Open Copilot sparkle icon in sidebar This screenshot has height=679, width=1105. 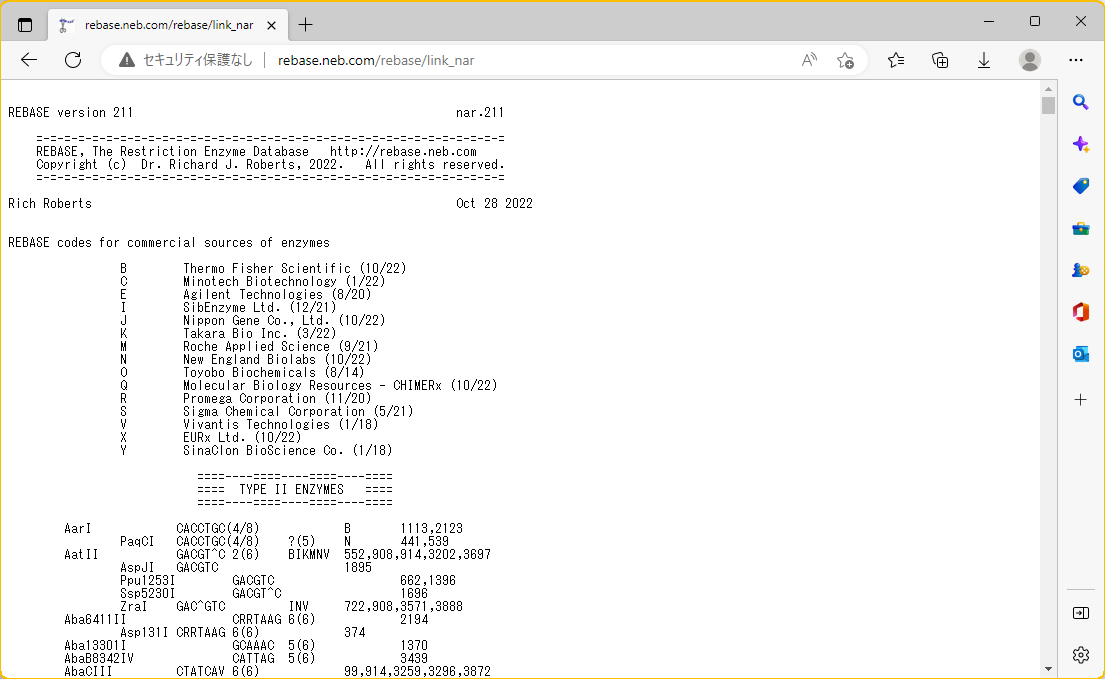click(1080, 144)
